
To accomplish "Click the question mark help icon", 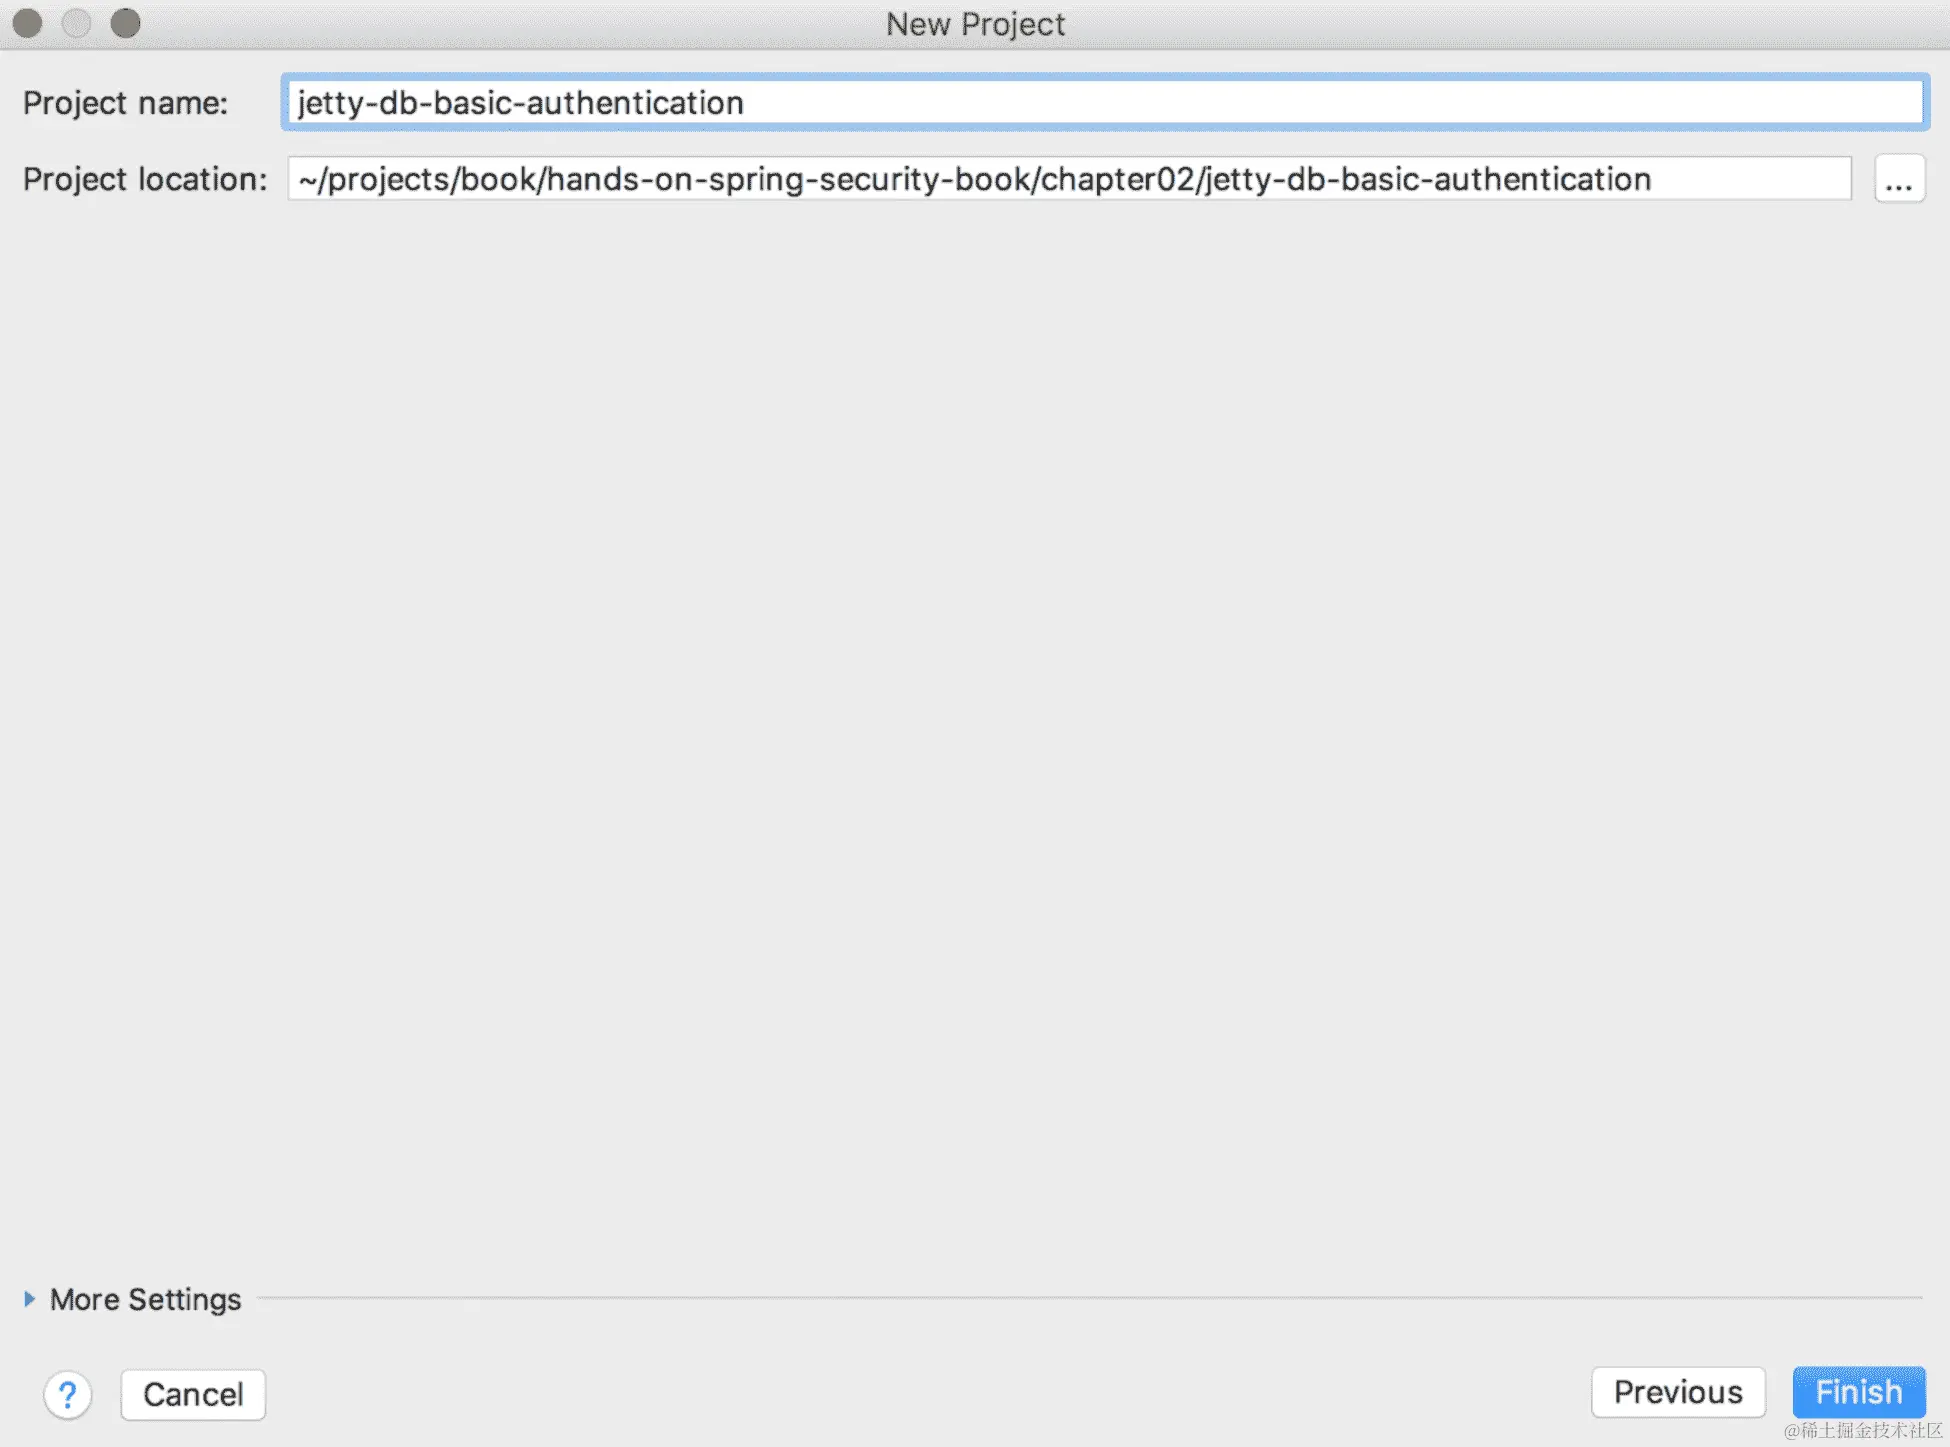I will 67,1394.
